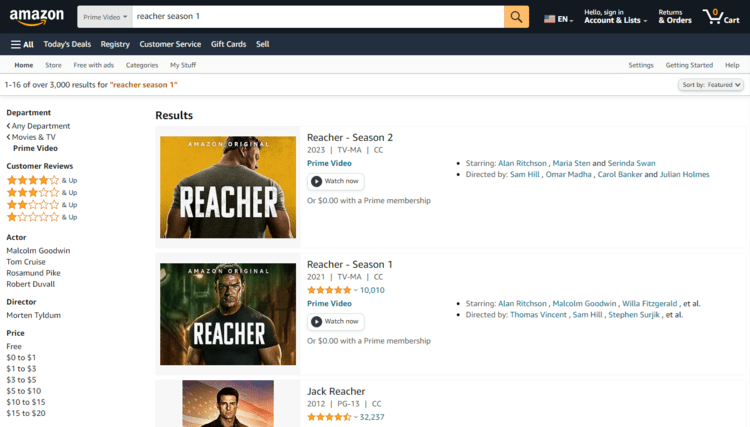Viewport: 750px width, 427px height.
Task: Open the Amazon logo homepage link
Action: coord(37,17)
